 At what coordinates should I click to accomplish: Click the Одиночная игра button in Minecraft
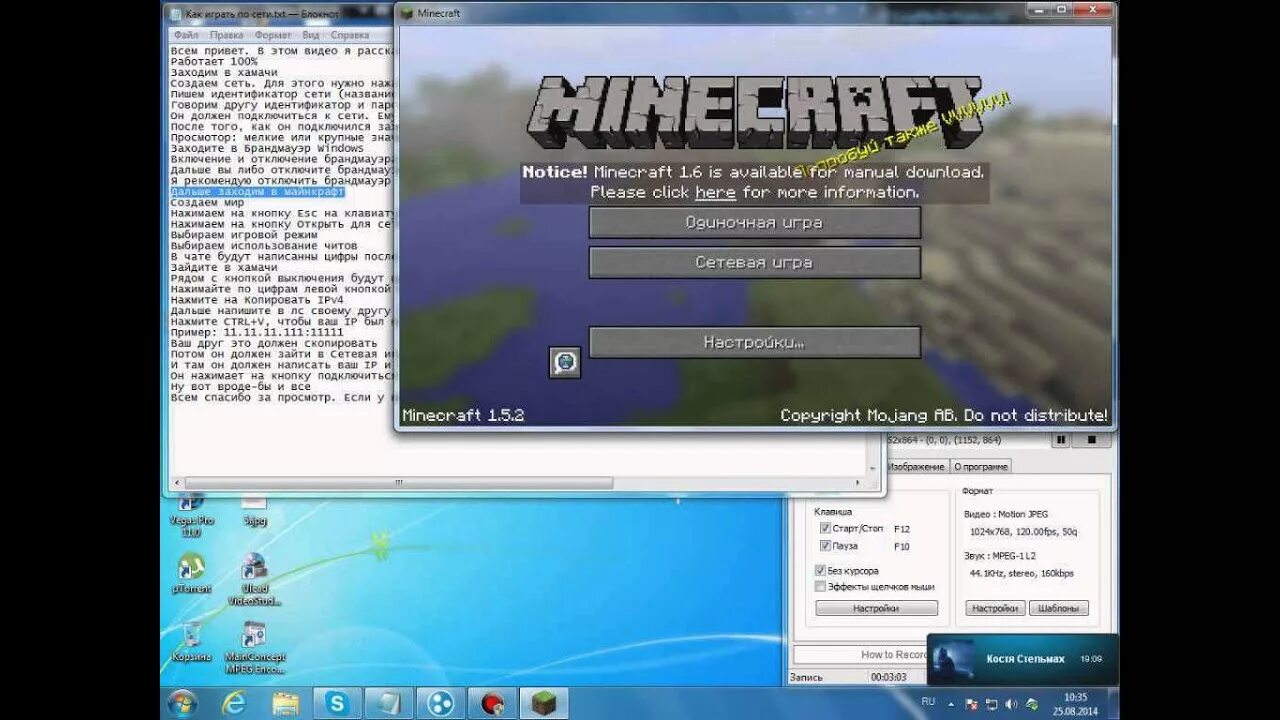click(x=754, y=223)
